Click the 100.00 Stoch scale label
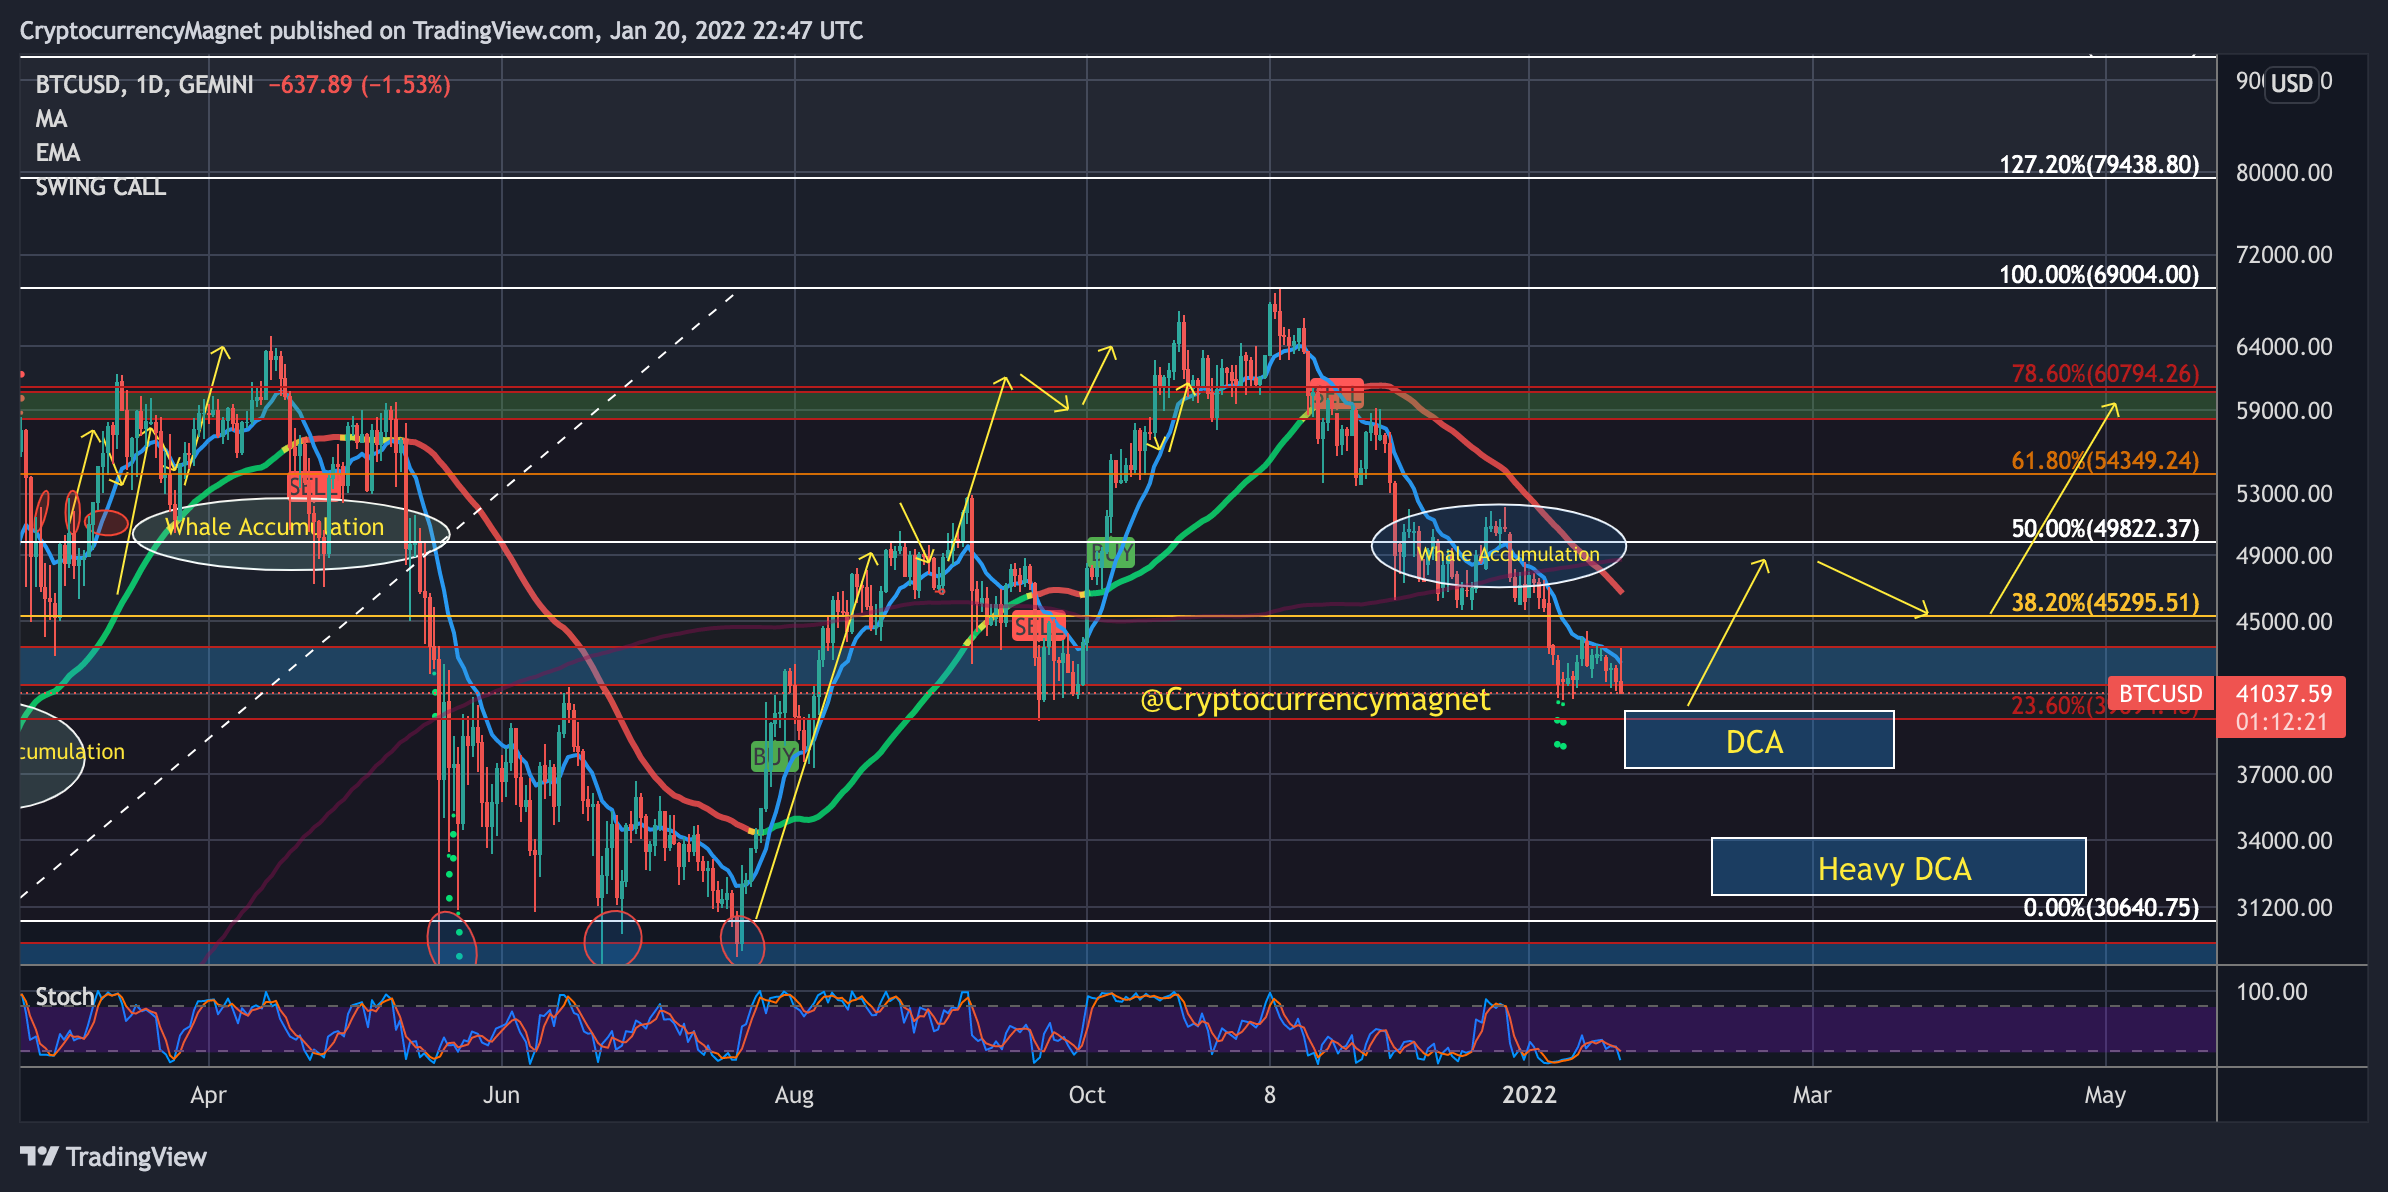The width and height of the screenshot is (2388, 1192). [2271, 992]
